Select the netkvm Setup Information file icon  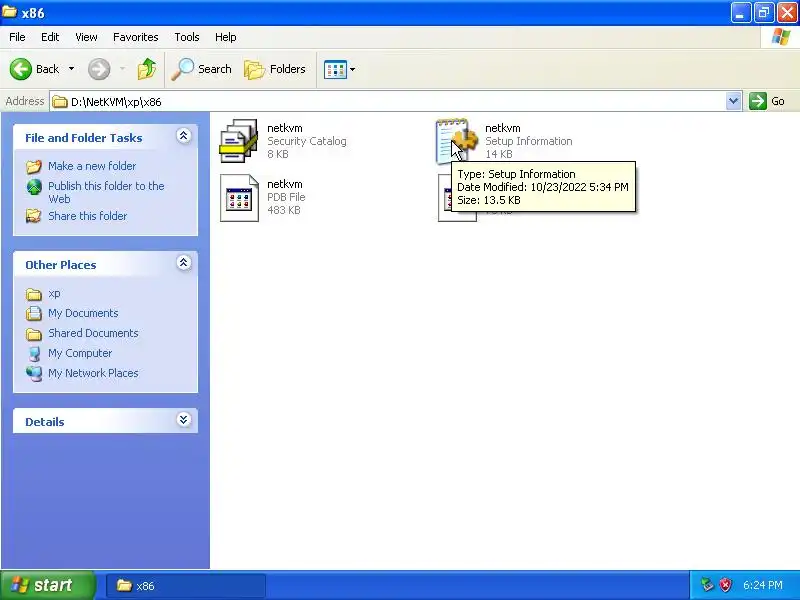pos(457,141)
